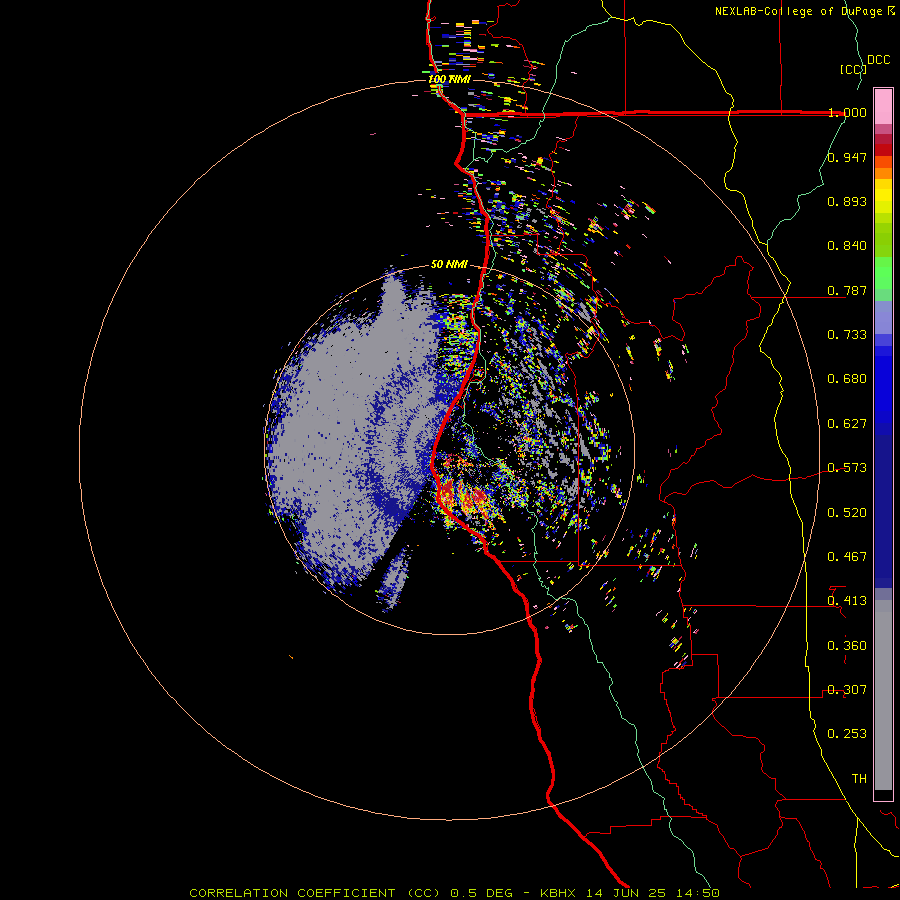Click the 14 JUN 25 14:50 timestamp
The image size is (900, 900).
pyautogui.click(x=653, y=893)
